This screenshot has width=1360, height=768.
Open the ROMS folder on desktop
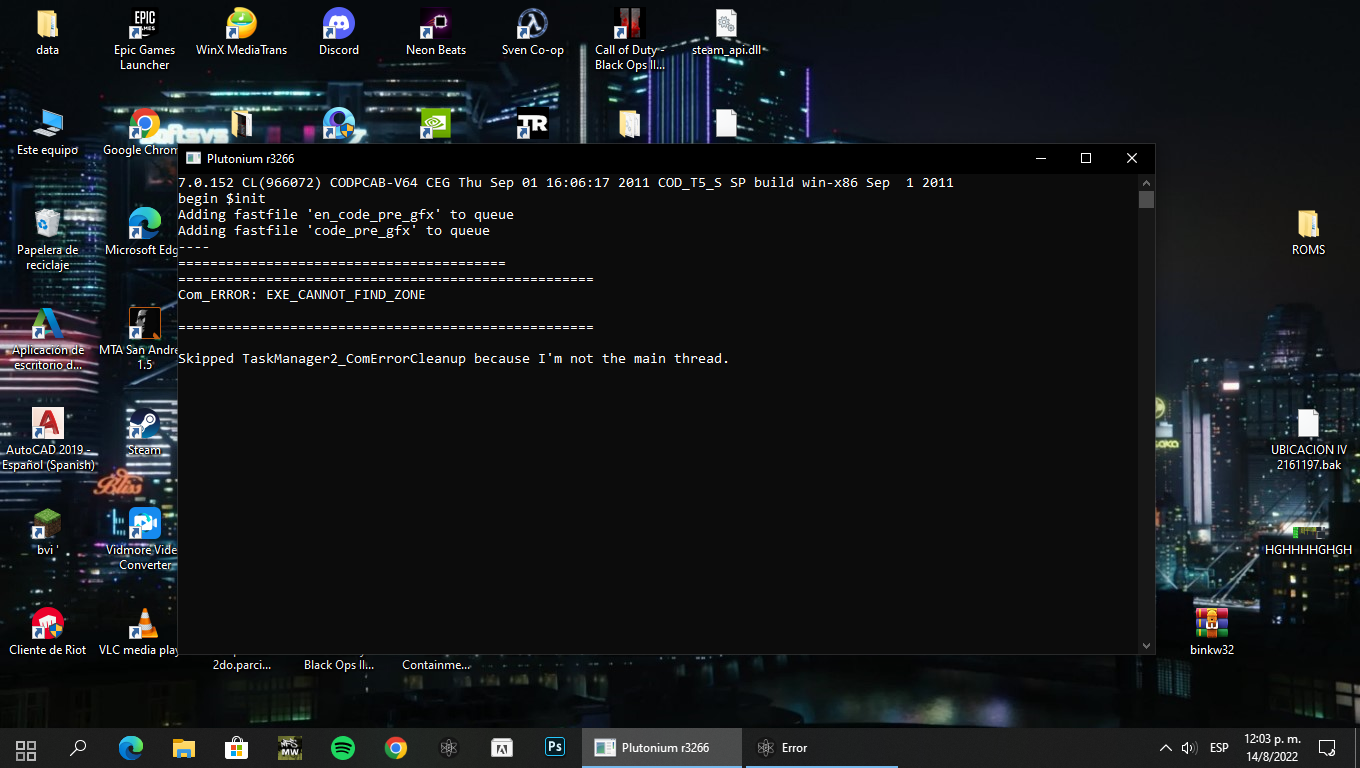pyautogui.click(x=1308, y=232)
